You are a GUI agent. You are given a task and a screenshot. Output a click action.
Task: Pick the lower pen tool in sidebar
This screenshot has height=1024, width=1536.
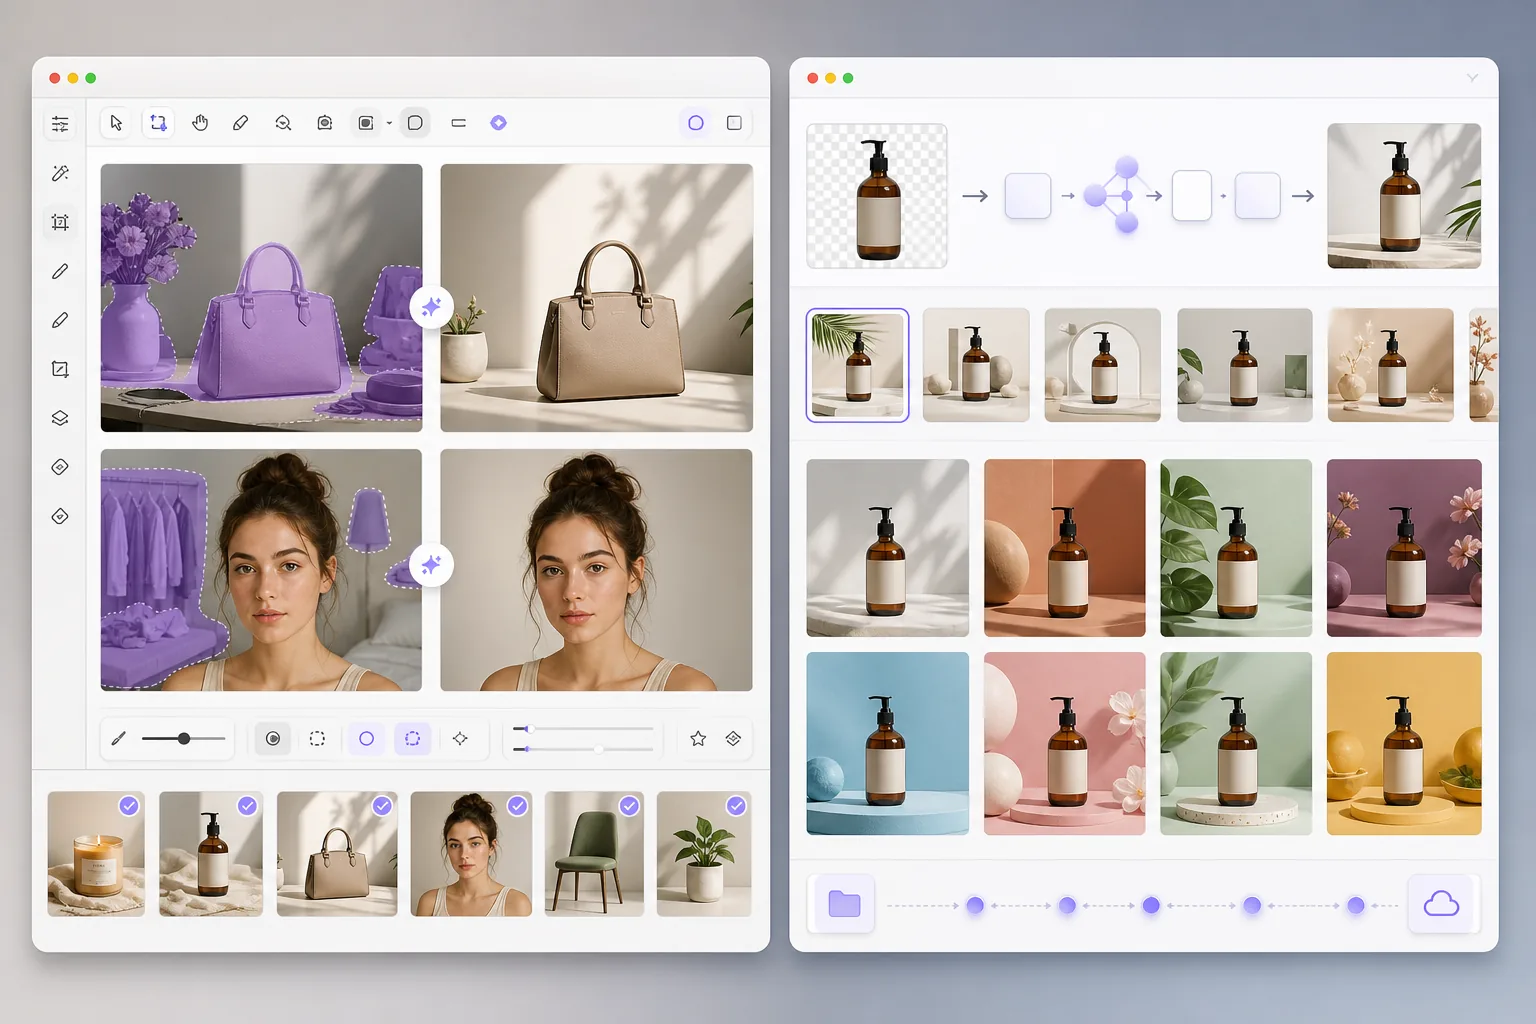tap(60, 320)
